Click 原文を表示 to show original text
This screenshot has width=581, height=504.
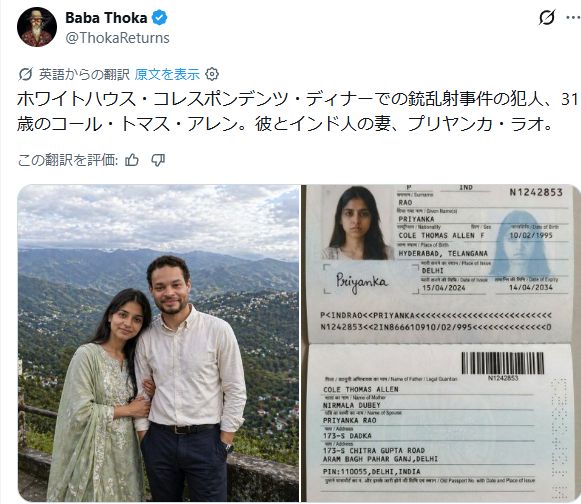(167, 74)
